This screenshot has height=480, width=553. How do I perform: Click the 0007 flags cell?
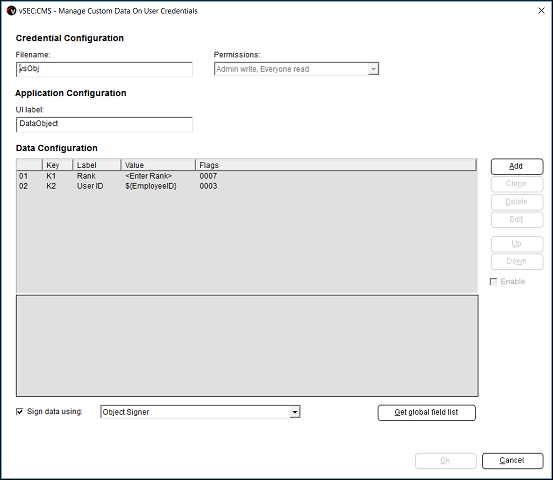pos(208,176)
